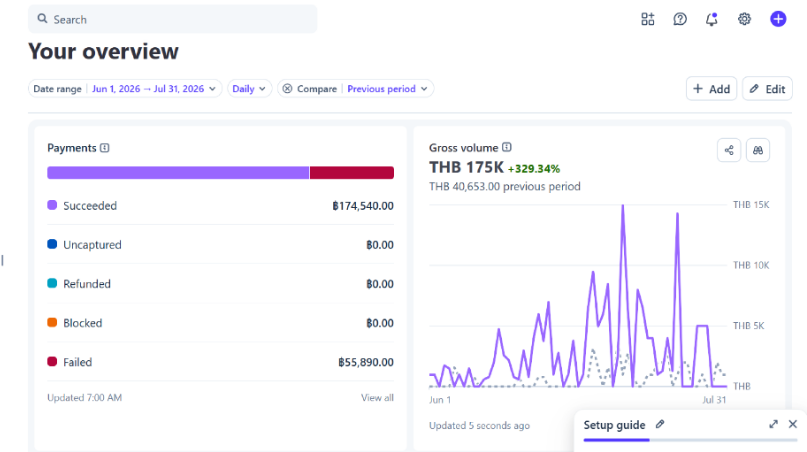Click the THB 15K axis label
807x452 pixels.
(751, 205)
